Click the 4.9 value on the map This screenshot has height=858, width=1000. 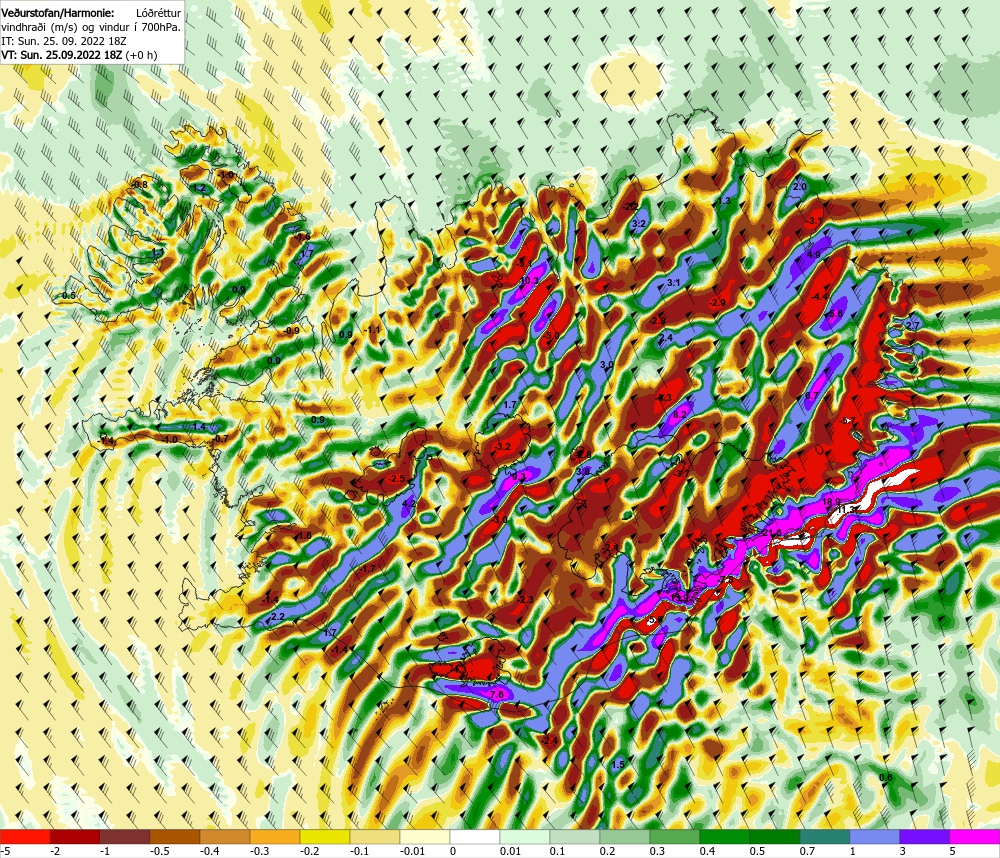[x=814, y=255]
